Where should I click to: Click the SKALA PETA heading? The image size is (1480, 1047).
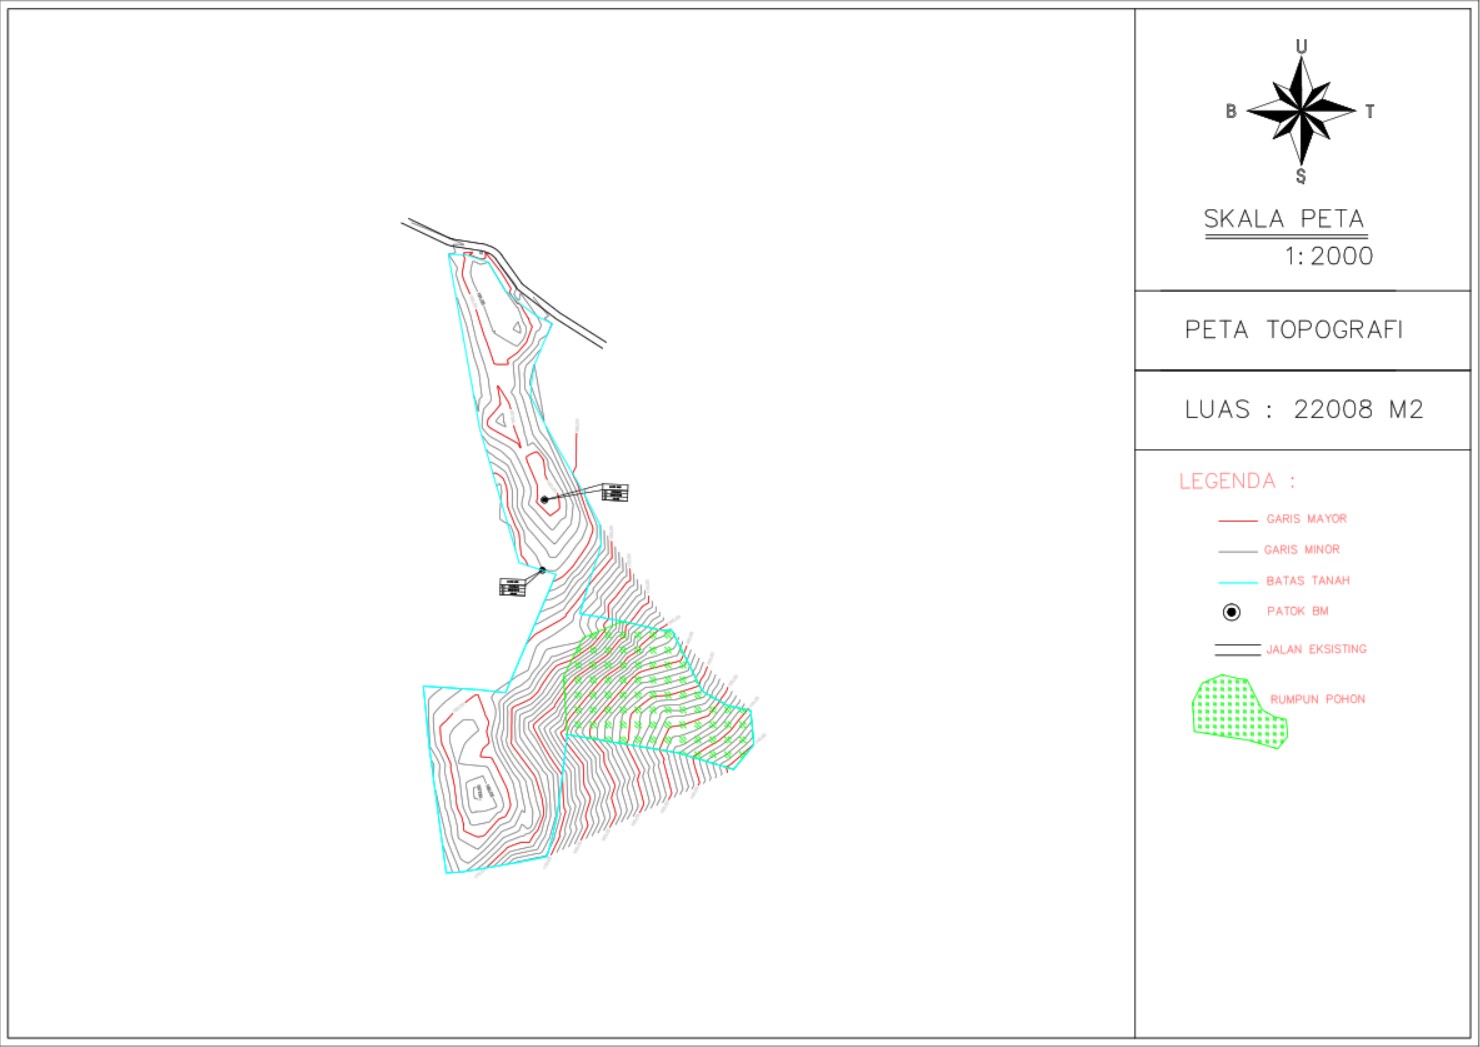[1284, 219]
